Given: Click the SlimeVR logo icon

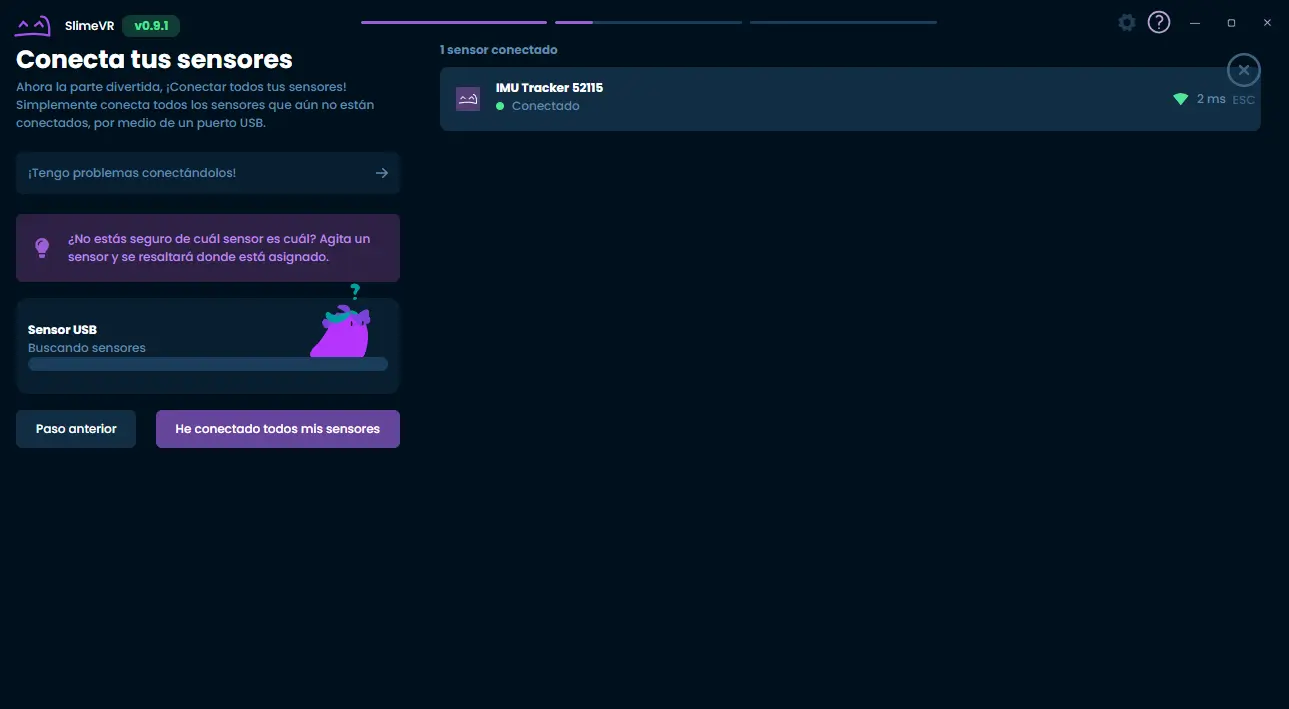Looking at the screenshot, I should pos(33,26).
